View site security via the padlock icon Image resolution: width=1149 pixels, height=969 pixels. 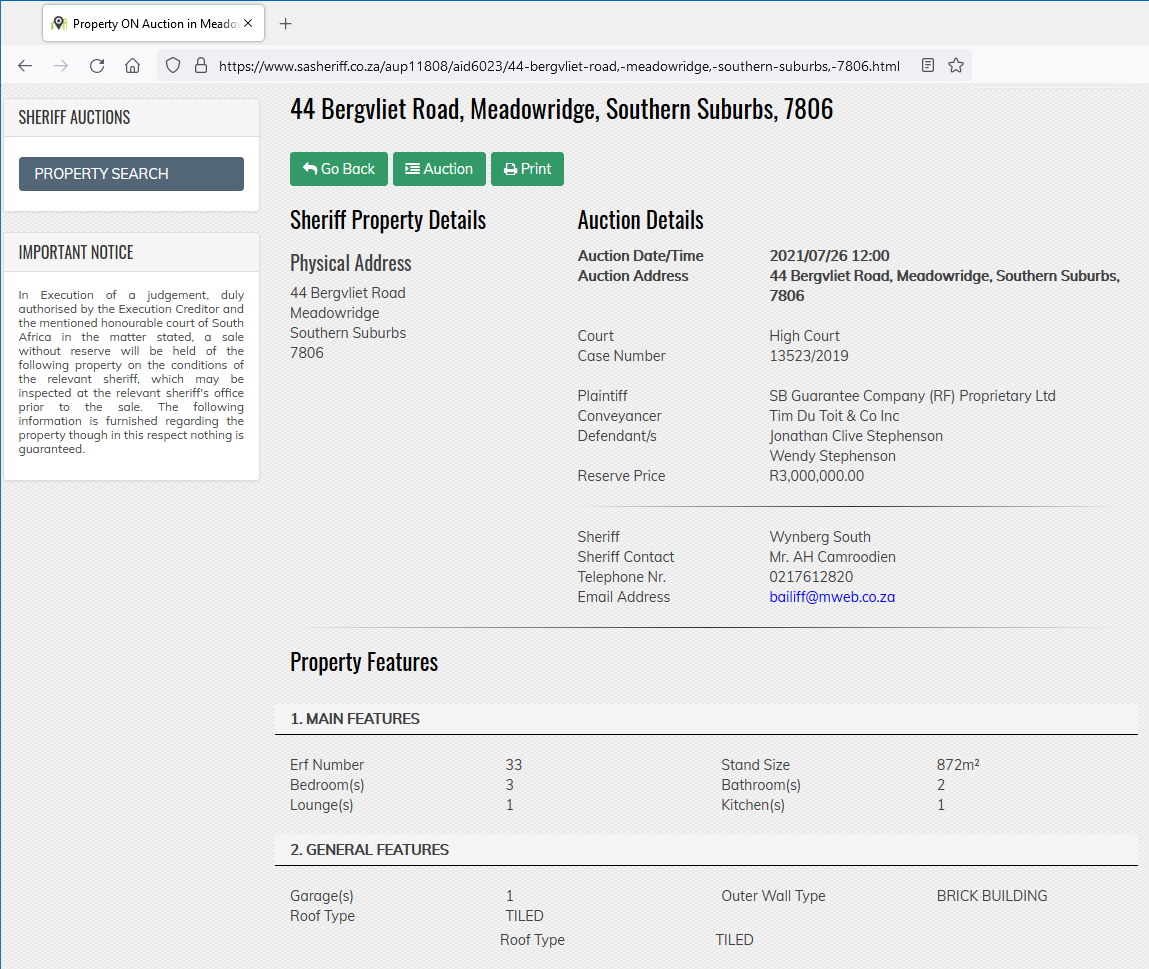(x=198, y=65)
